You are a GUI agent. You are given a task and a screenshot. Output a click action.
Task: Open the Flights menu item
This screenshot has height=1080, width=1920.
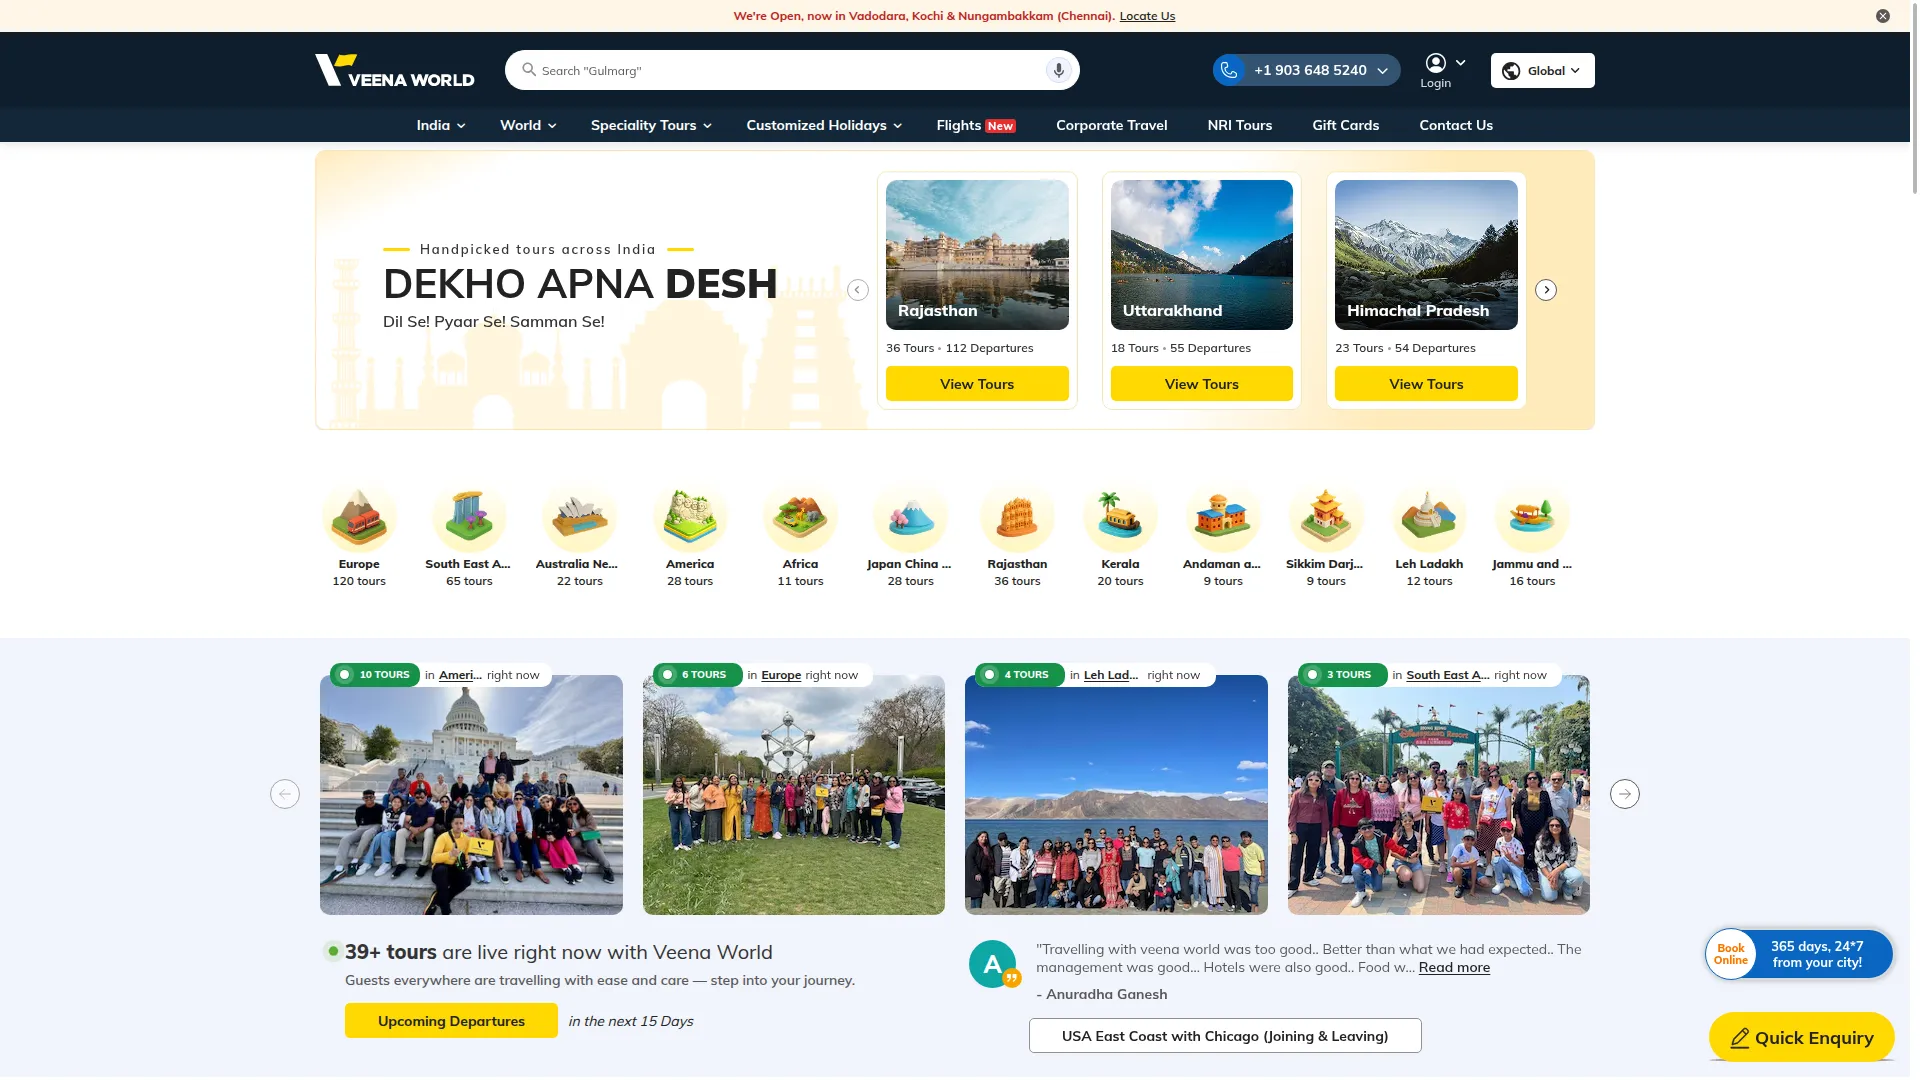click(x=975, y=125)
